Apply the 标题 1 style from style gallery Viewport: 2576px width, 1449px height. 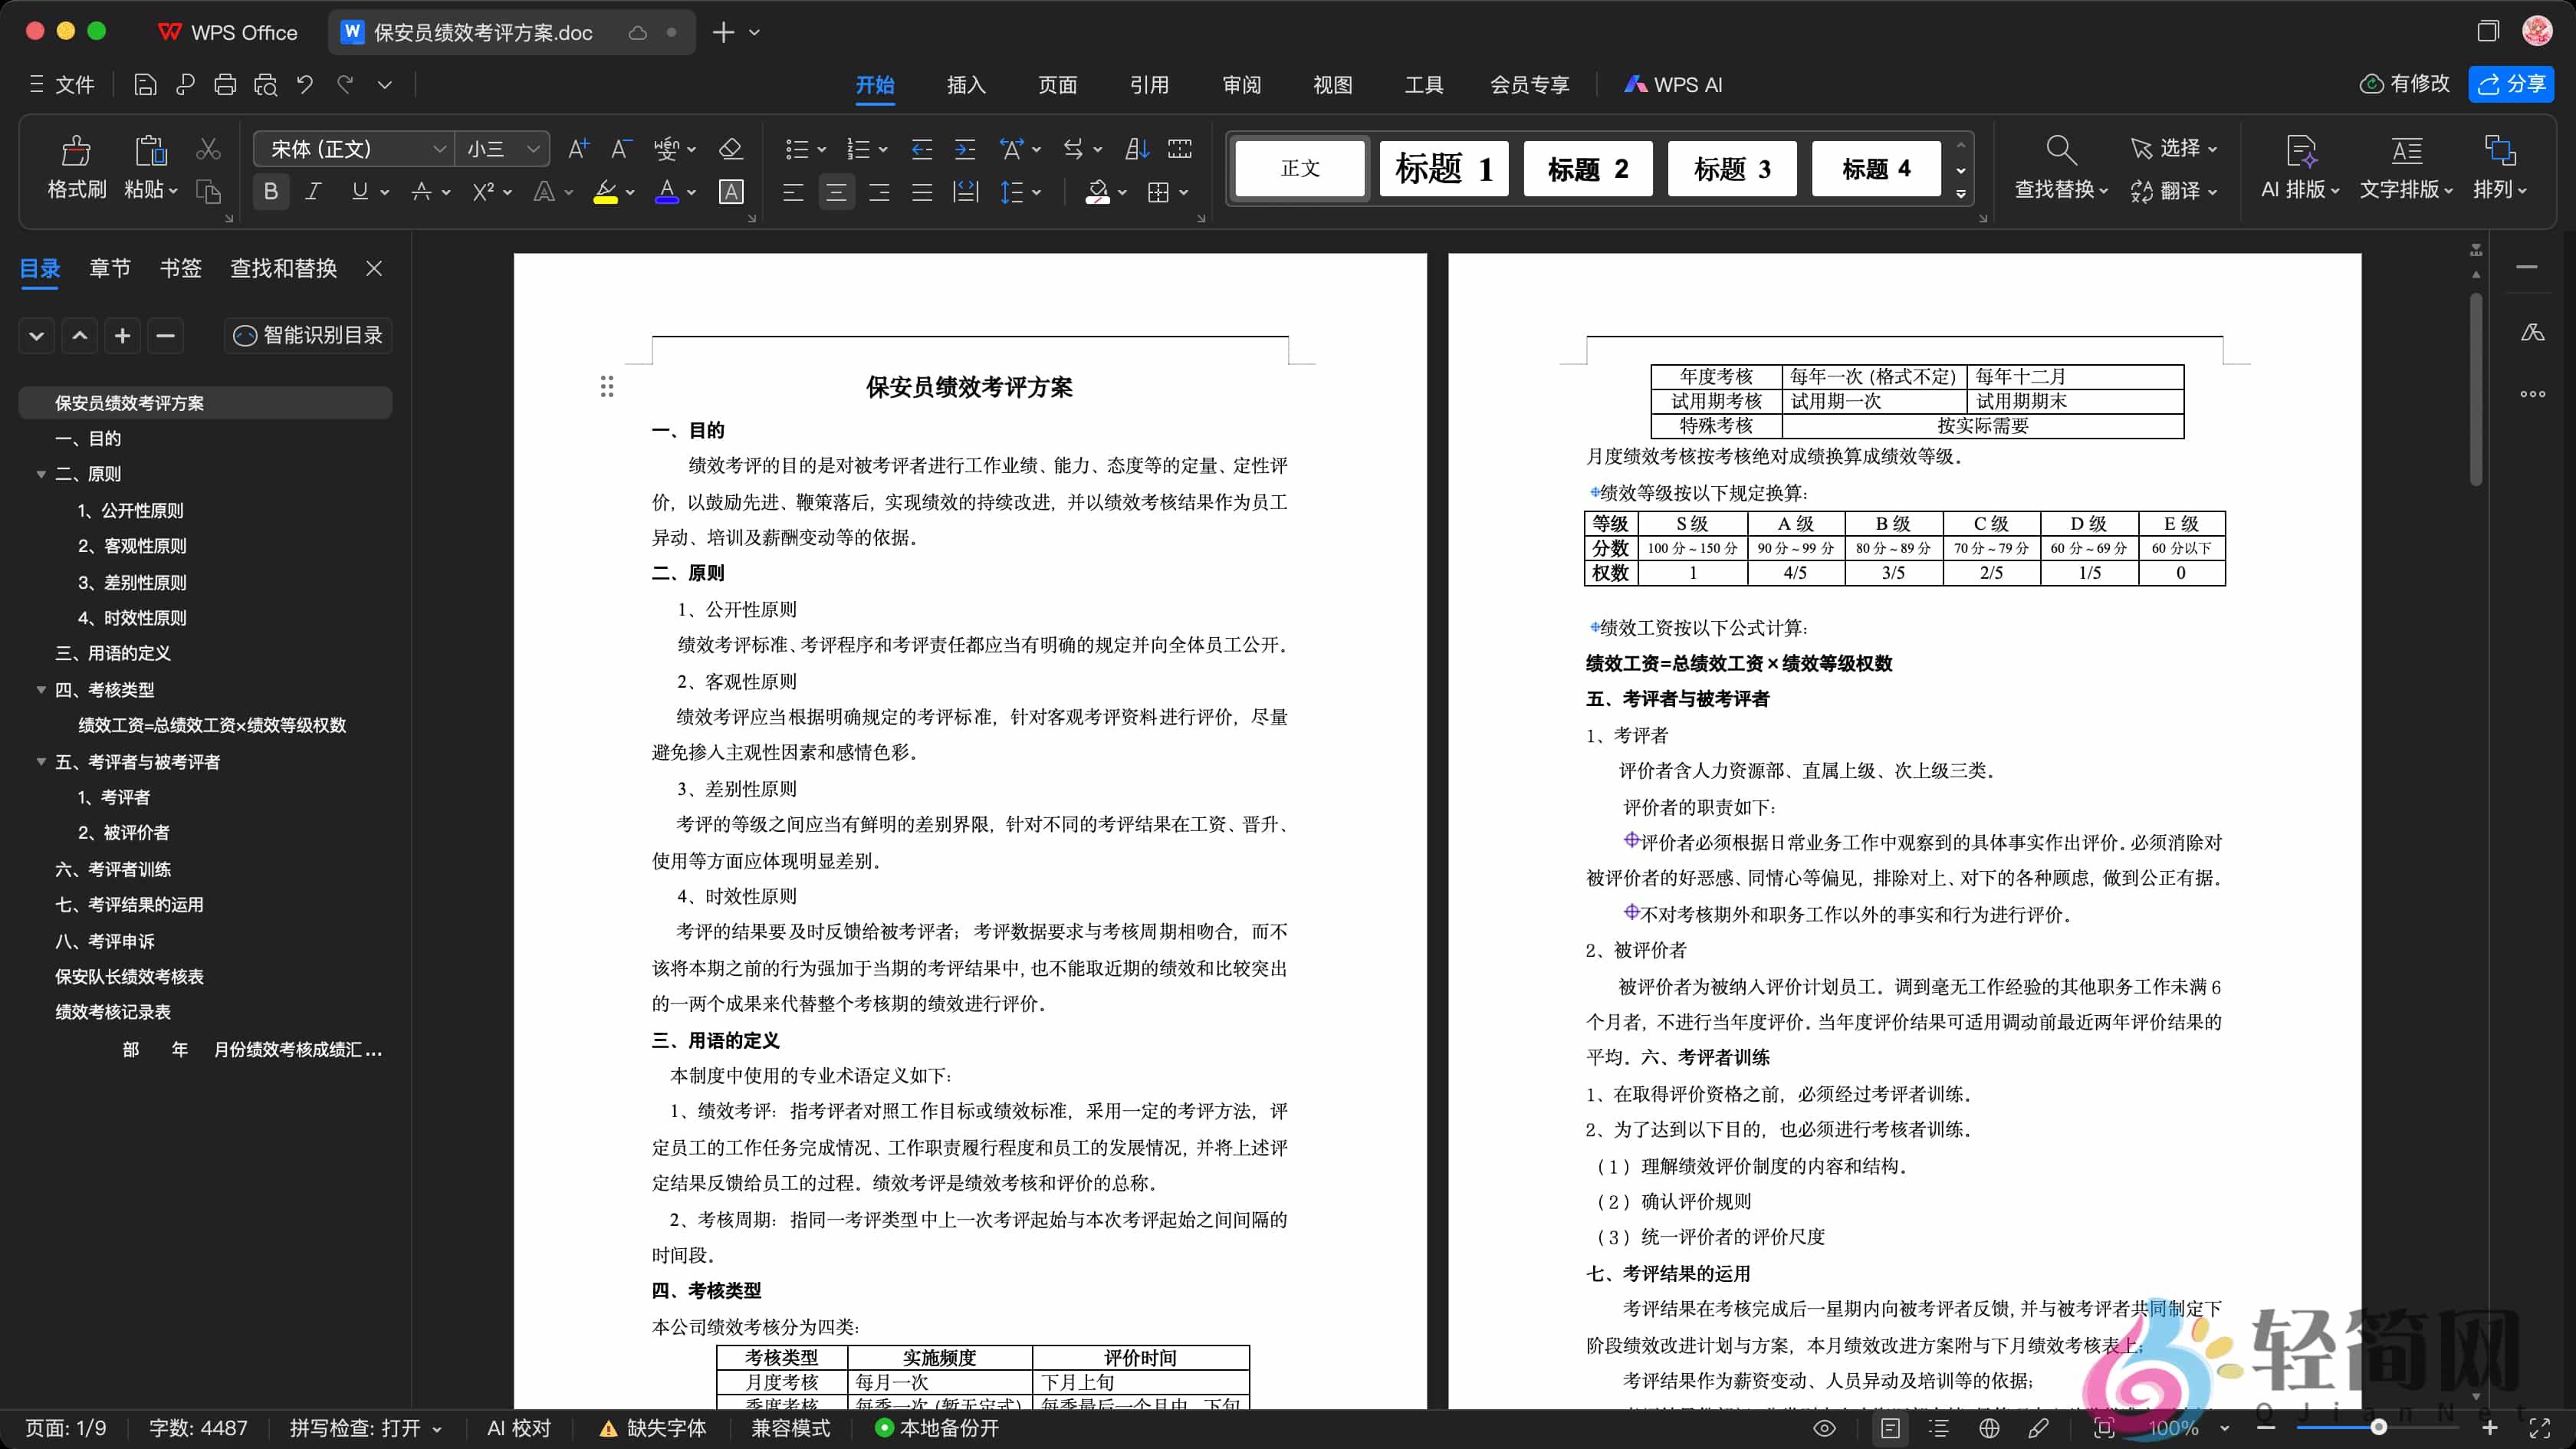[1443, 168]
